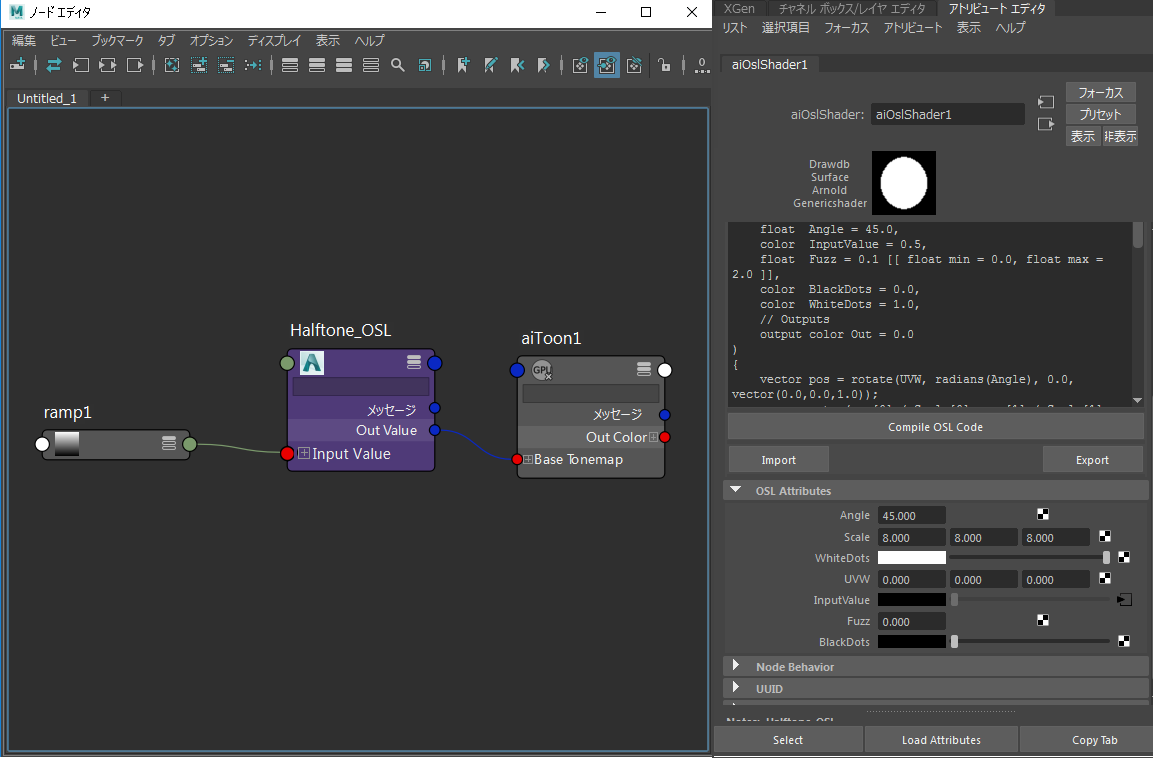Image resolution: width=1153 pixels, height=758 pixels.
Task: Click the connection arrow icon beside InputValue
Action: pos(1124,600)
